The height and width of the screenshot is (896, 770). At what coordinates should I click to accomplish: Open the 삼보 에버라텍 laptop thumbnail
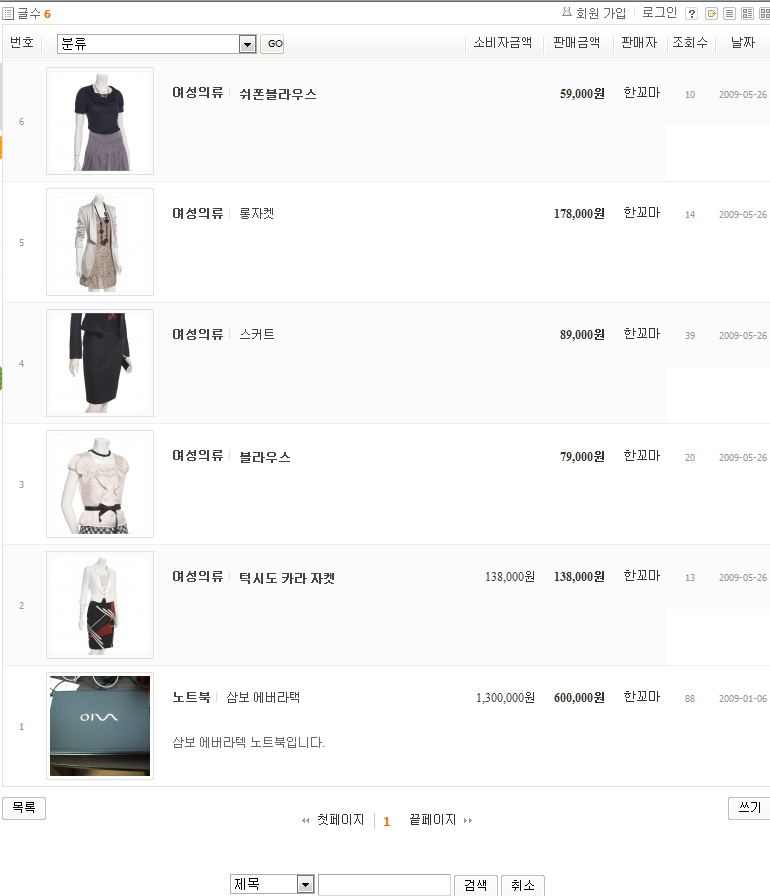pyautogui.click(x=100, y=726)
